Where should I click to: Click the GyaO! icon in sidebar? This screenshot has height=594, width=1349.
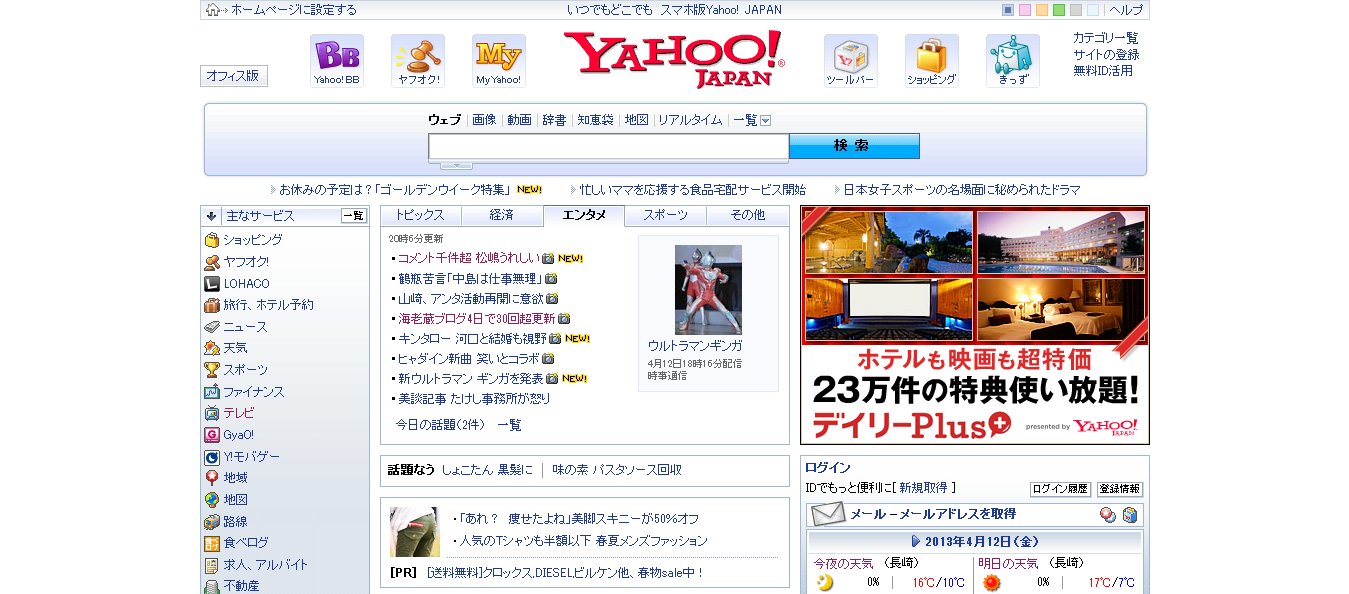(x=212, y=435)
